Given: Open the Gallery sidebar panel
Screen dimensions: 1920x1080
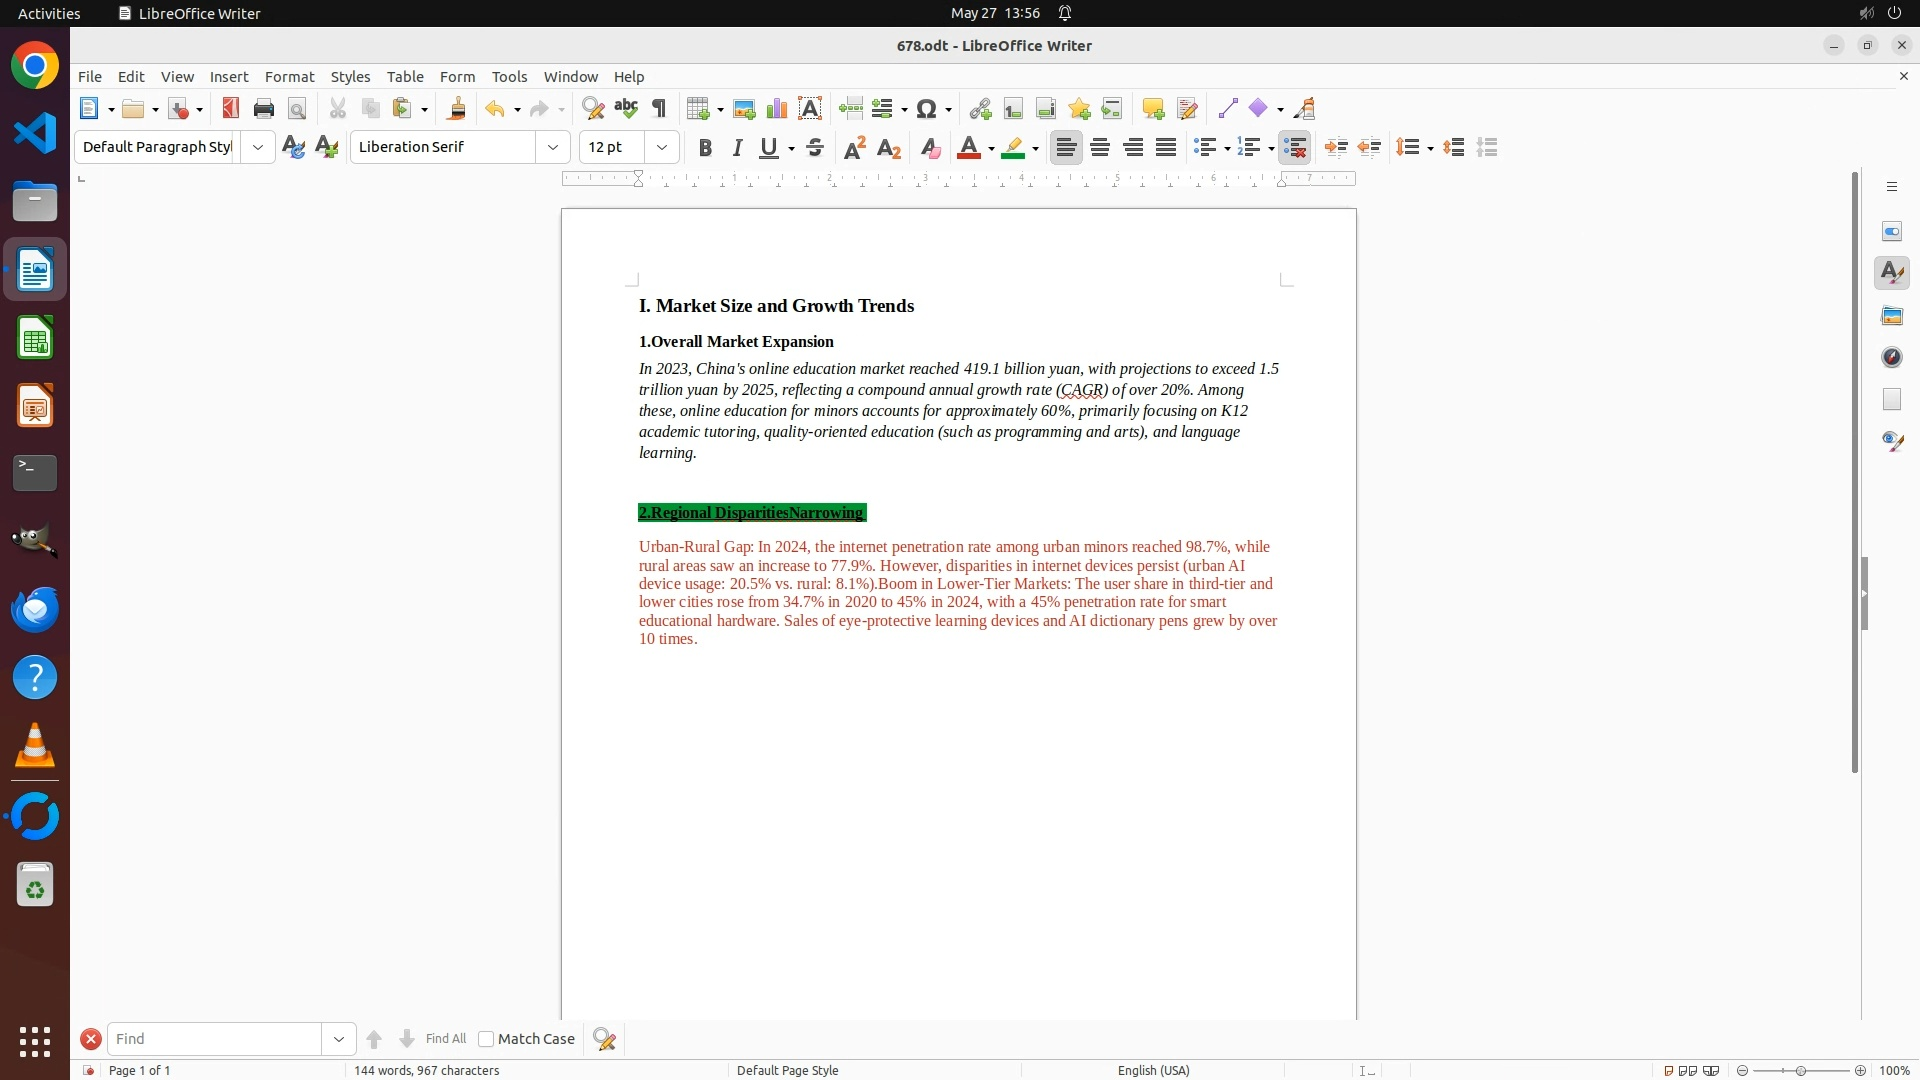Looking at the screenshot, I should [x=1891, y=316].
